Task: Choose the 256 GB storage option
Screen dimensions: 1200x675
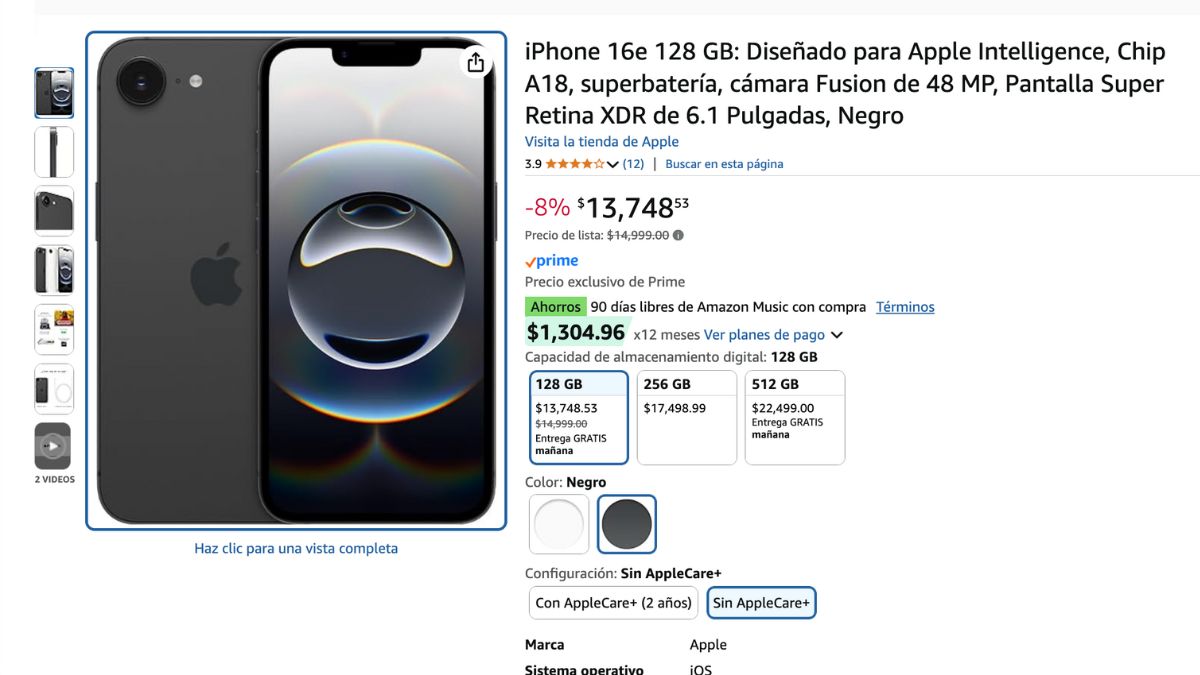Action: coord(687,418)
